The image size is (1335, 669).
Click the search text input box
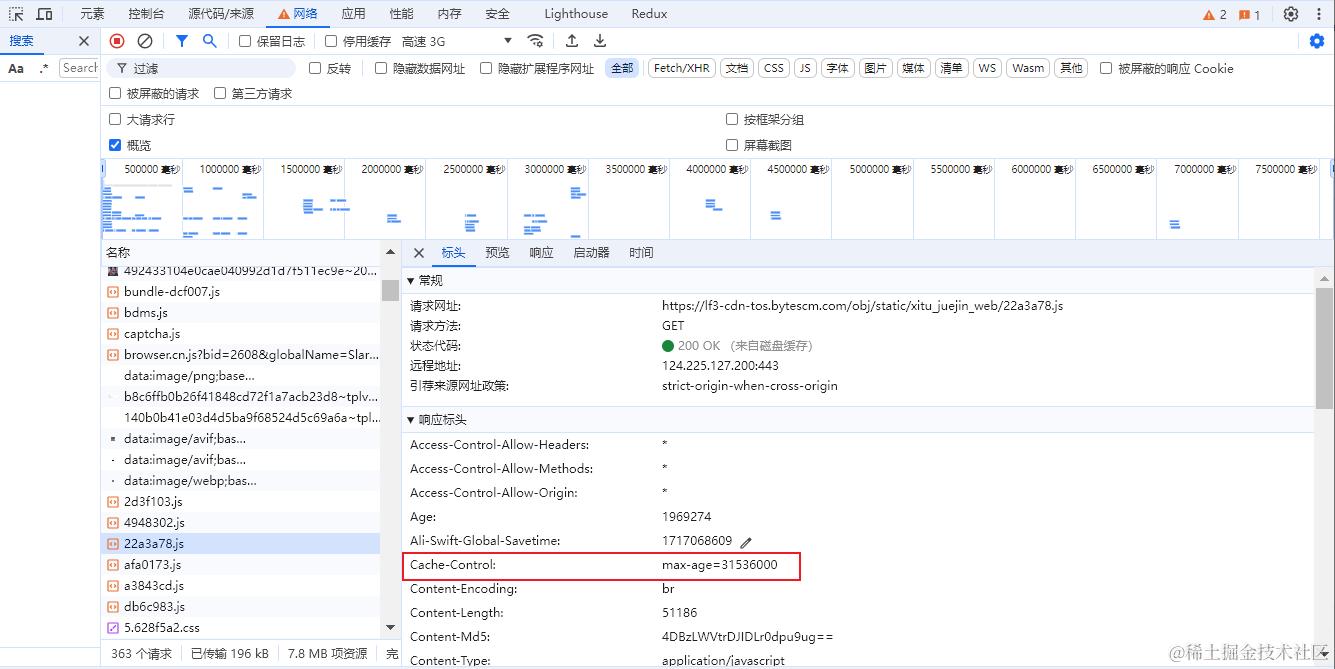coord(79,68)
